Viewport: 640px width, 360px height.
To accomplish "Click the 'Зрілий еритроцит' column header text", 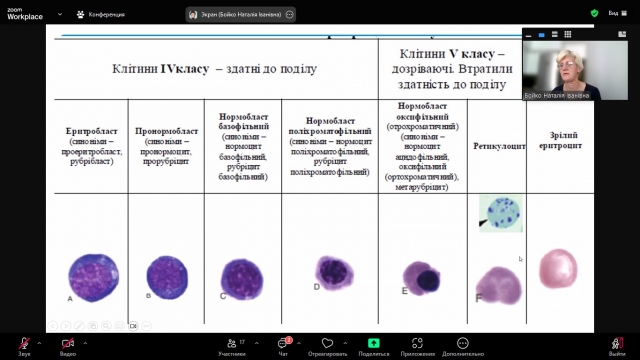I will (561, 140).
